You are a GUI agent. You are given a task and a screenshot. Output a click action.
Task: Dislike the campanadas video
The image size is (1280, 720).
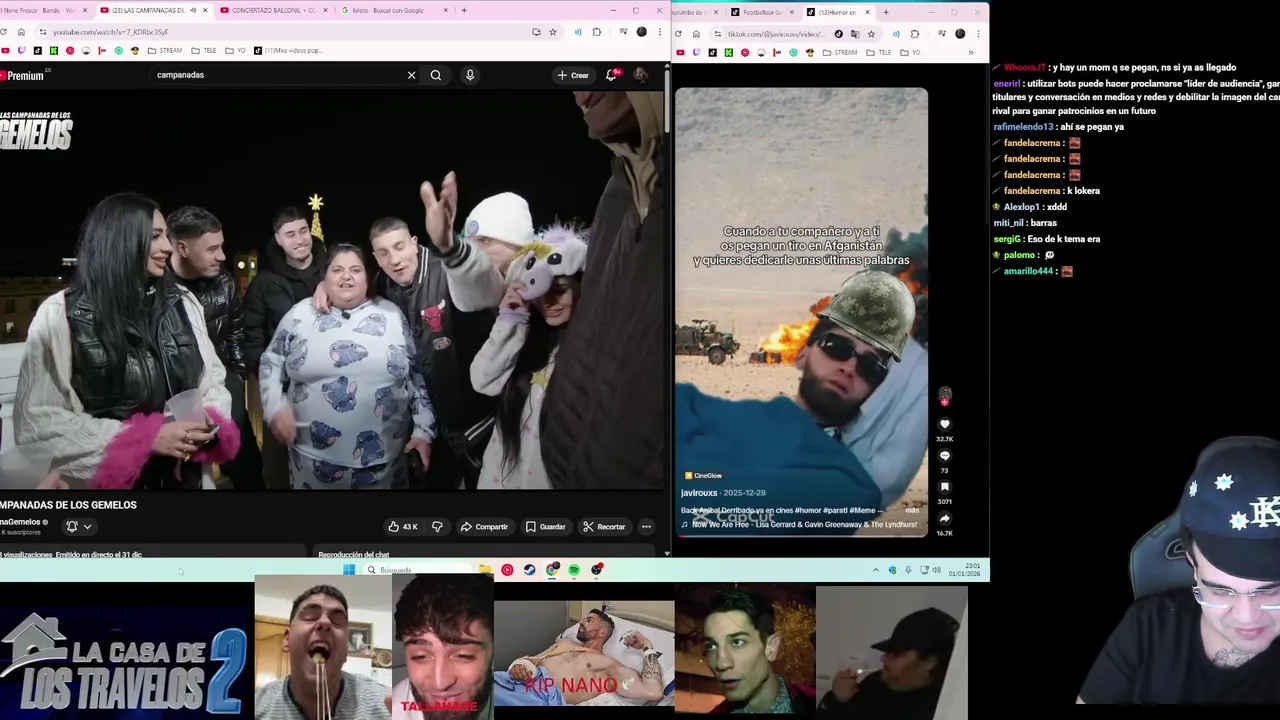coord(437,527)
